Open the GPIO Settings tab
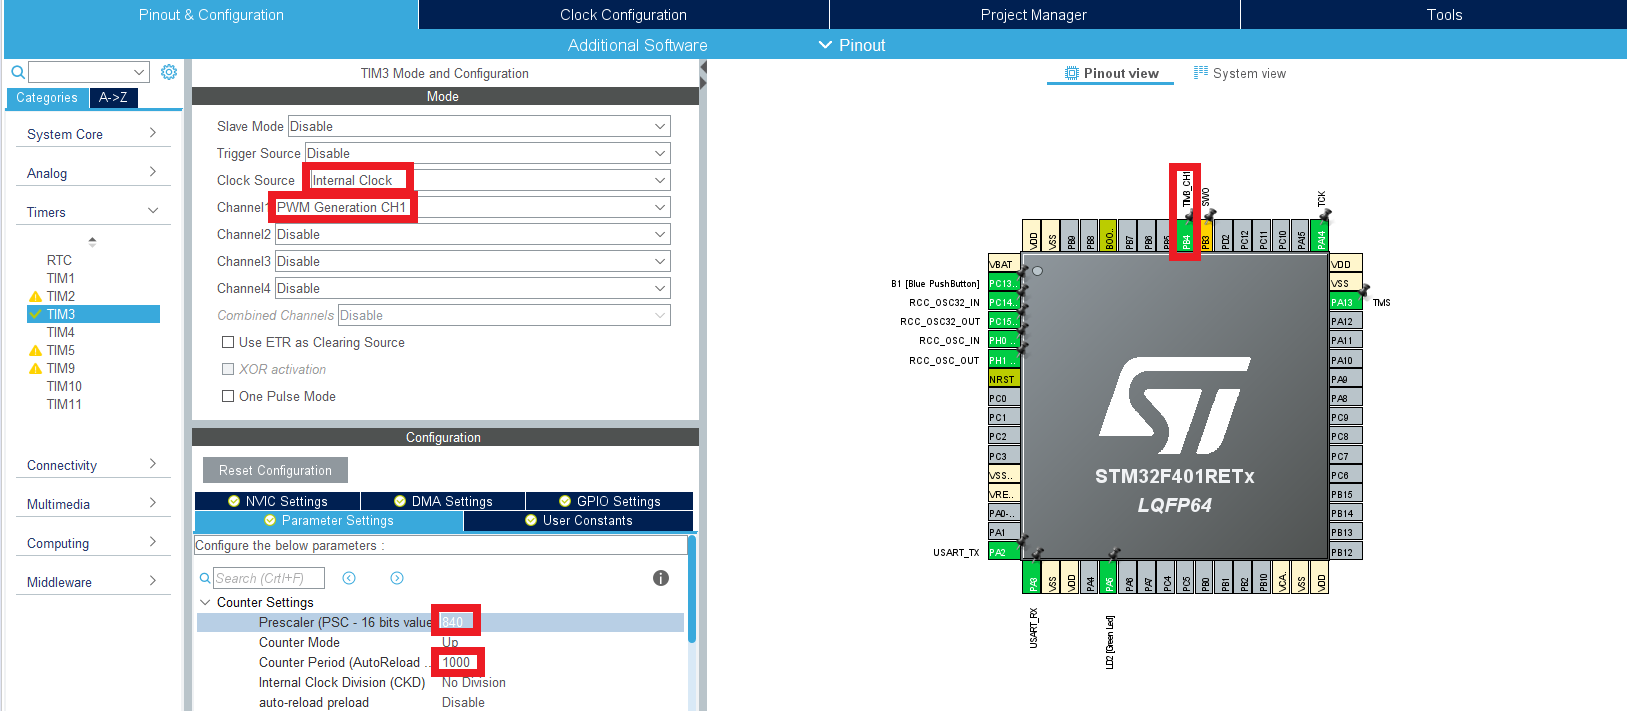 tap(609, 501)
